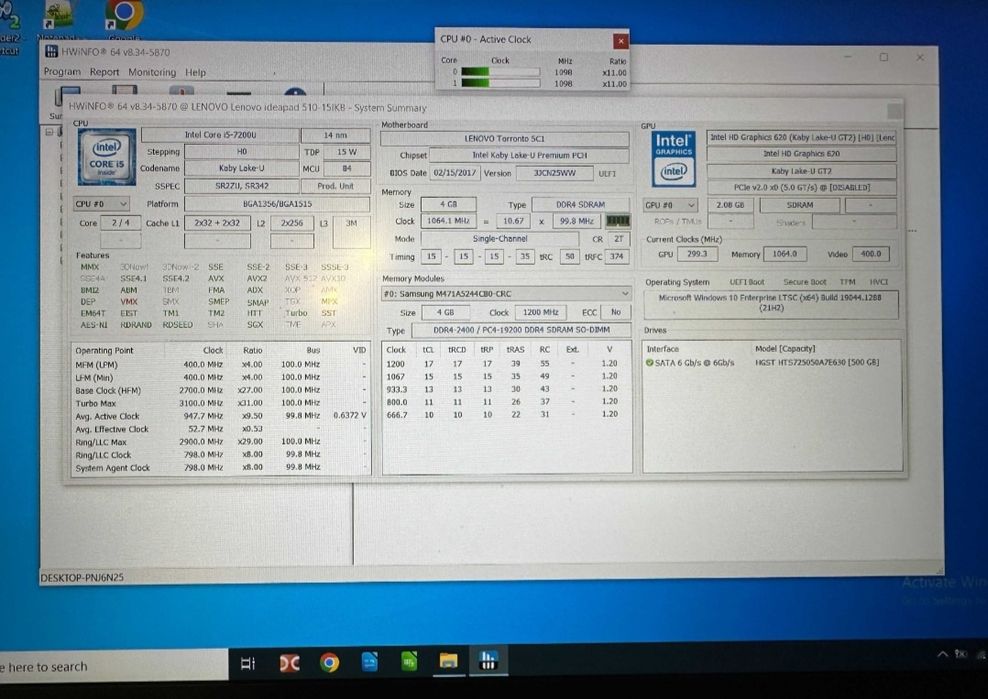Click the 666.7 memory timing row

point(505,415)
